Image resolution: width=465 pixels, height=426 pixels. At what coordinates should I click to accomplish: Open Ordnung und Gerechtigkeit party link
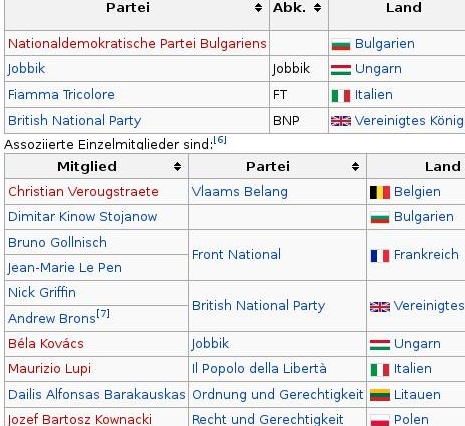click(x=277, y=395)
